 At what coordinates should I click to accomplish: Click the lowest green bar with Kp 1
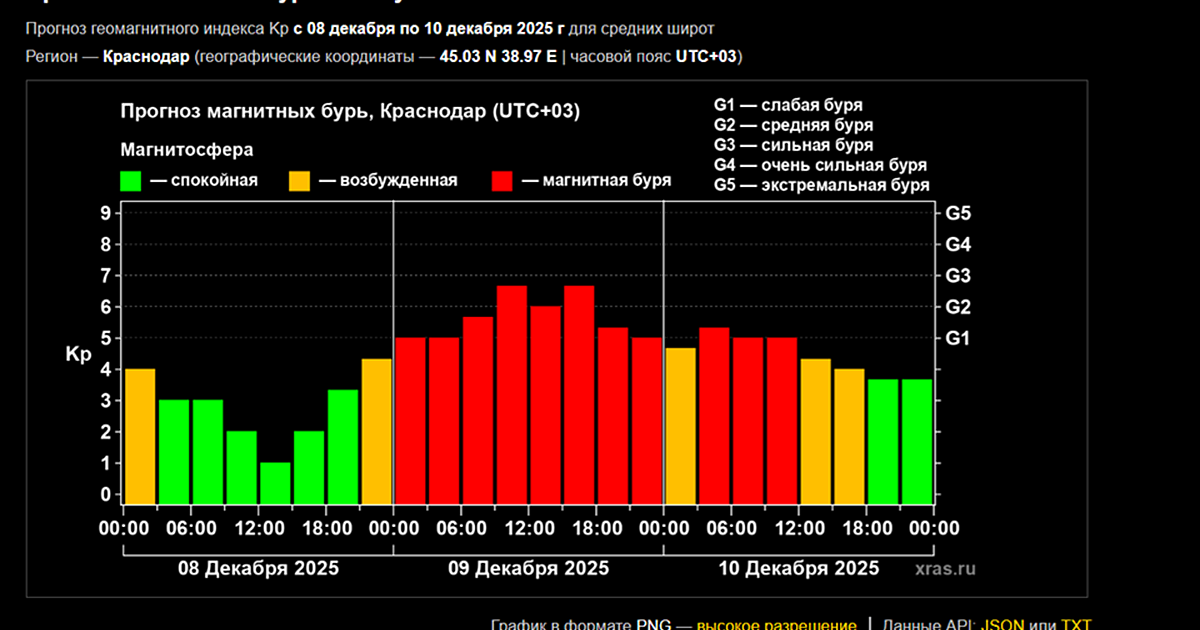(275, 483)
